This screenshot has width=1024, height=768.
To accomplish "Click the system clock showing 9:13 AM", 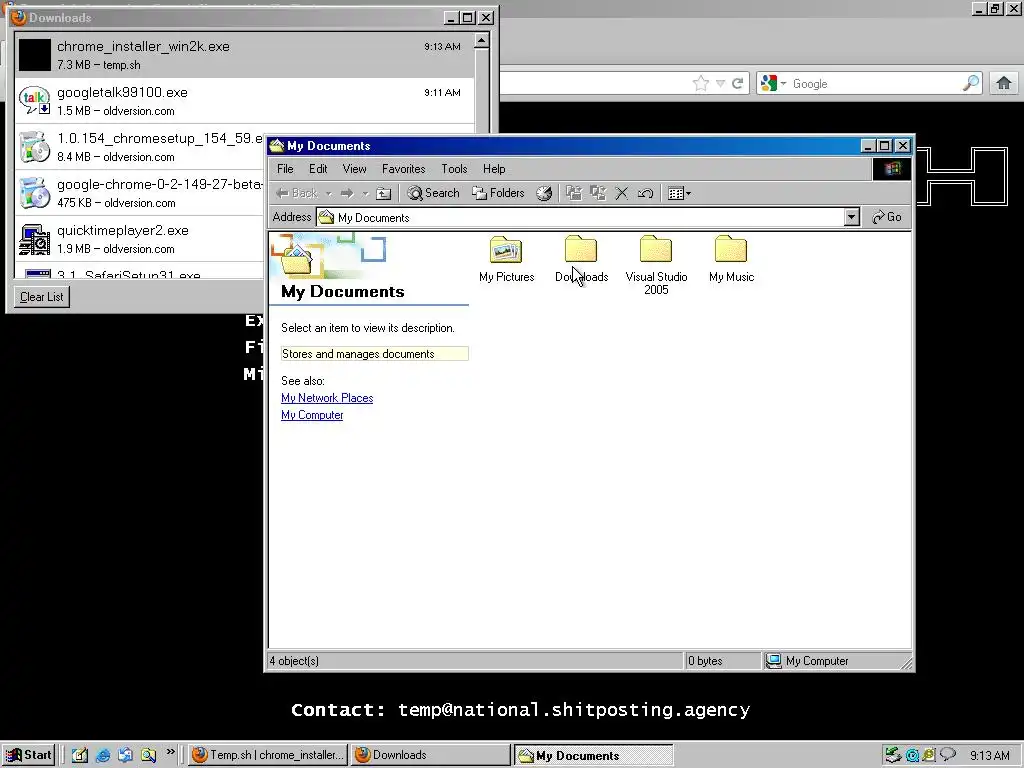I will click(x=989, y=756).
